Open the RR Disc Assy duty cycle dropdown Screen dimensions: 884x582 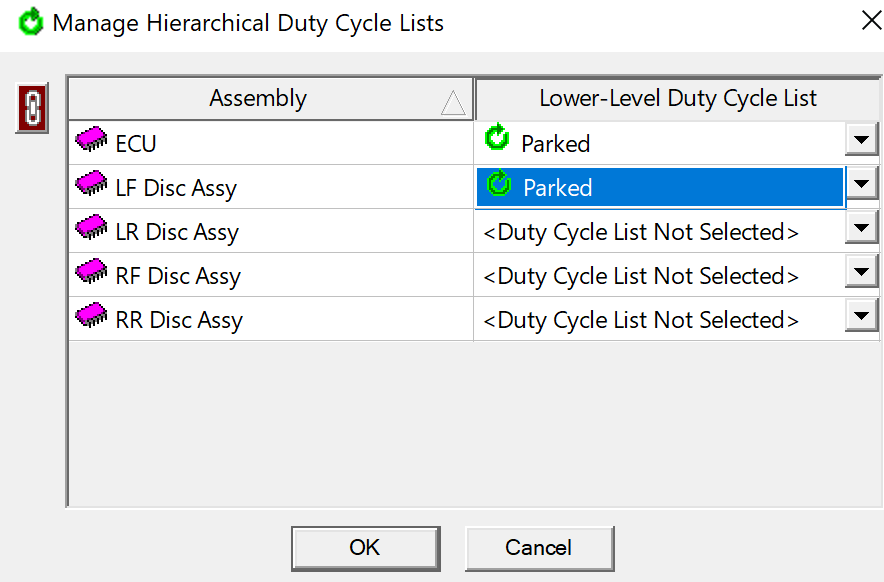pyautogui.click(x=861, y=315)
